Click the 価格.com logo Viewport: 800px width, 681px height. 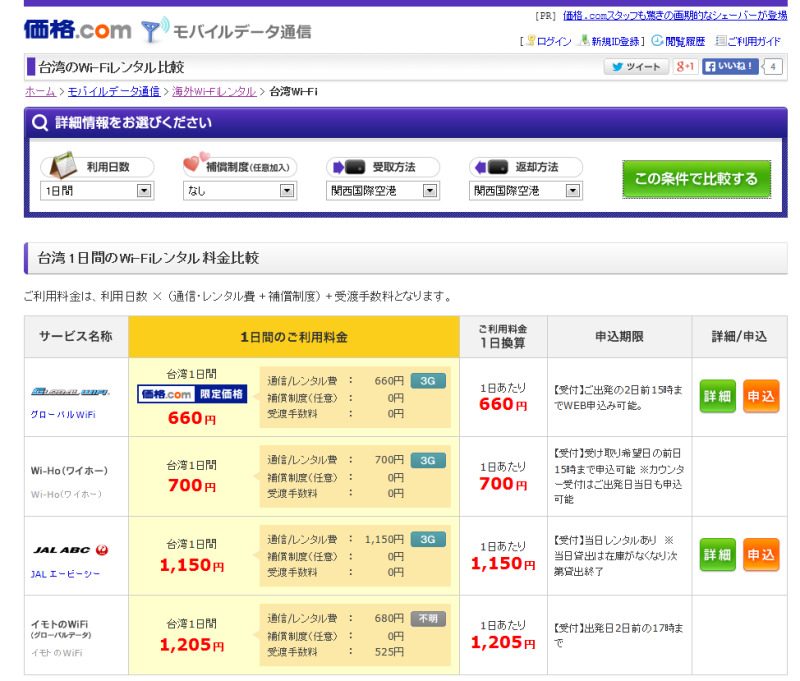pos(76,31)
